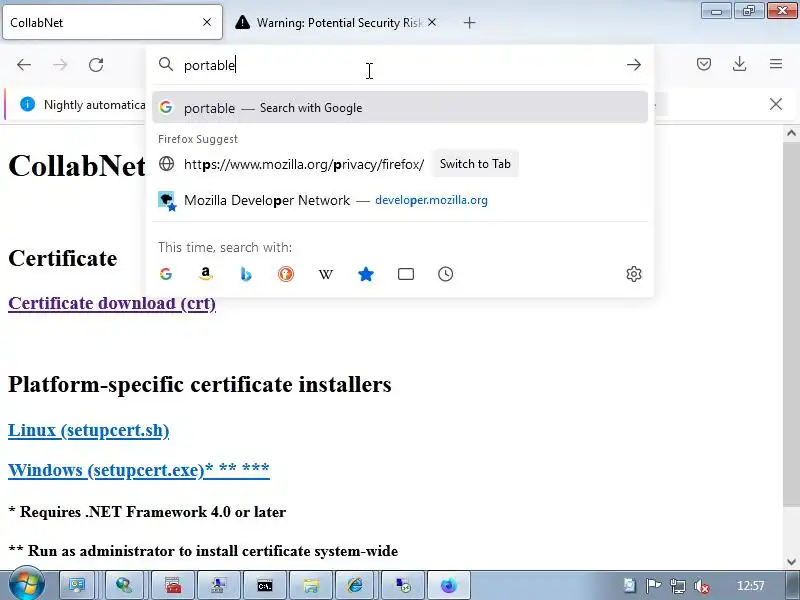Launch Internet Explorer from taskbar

coord(355,586)
